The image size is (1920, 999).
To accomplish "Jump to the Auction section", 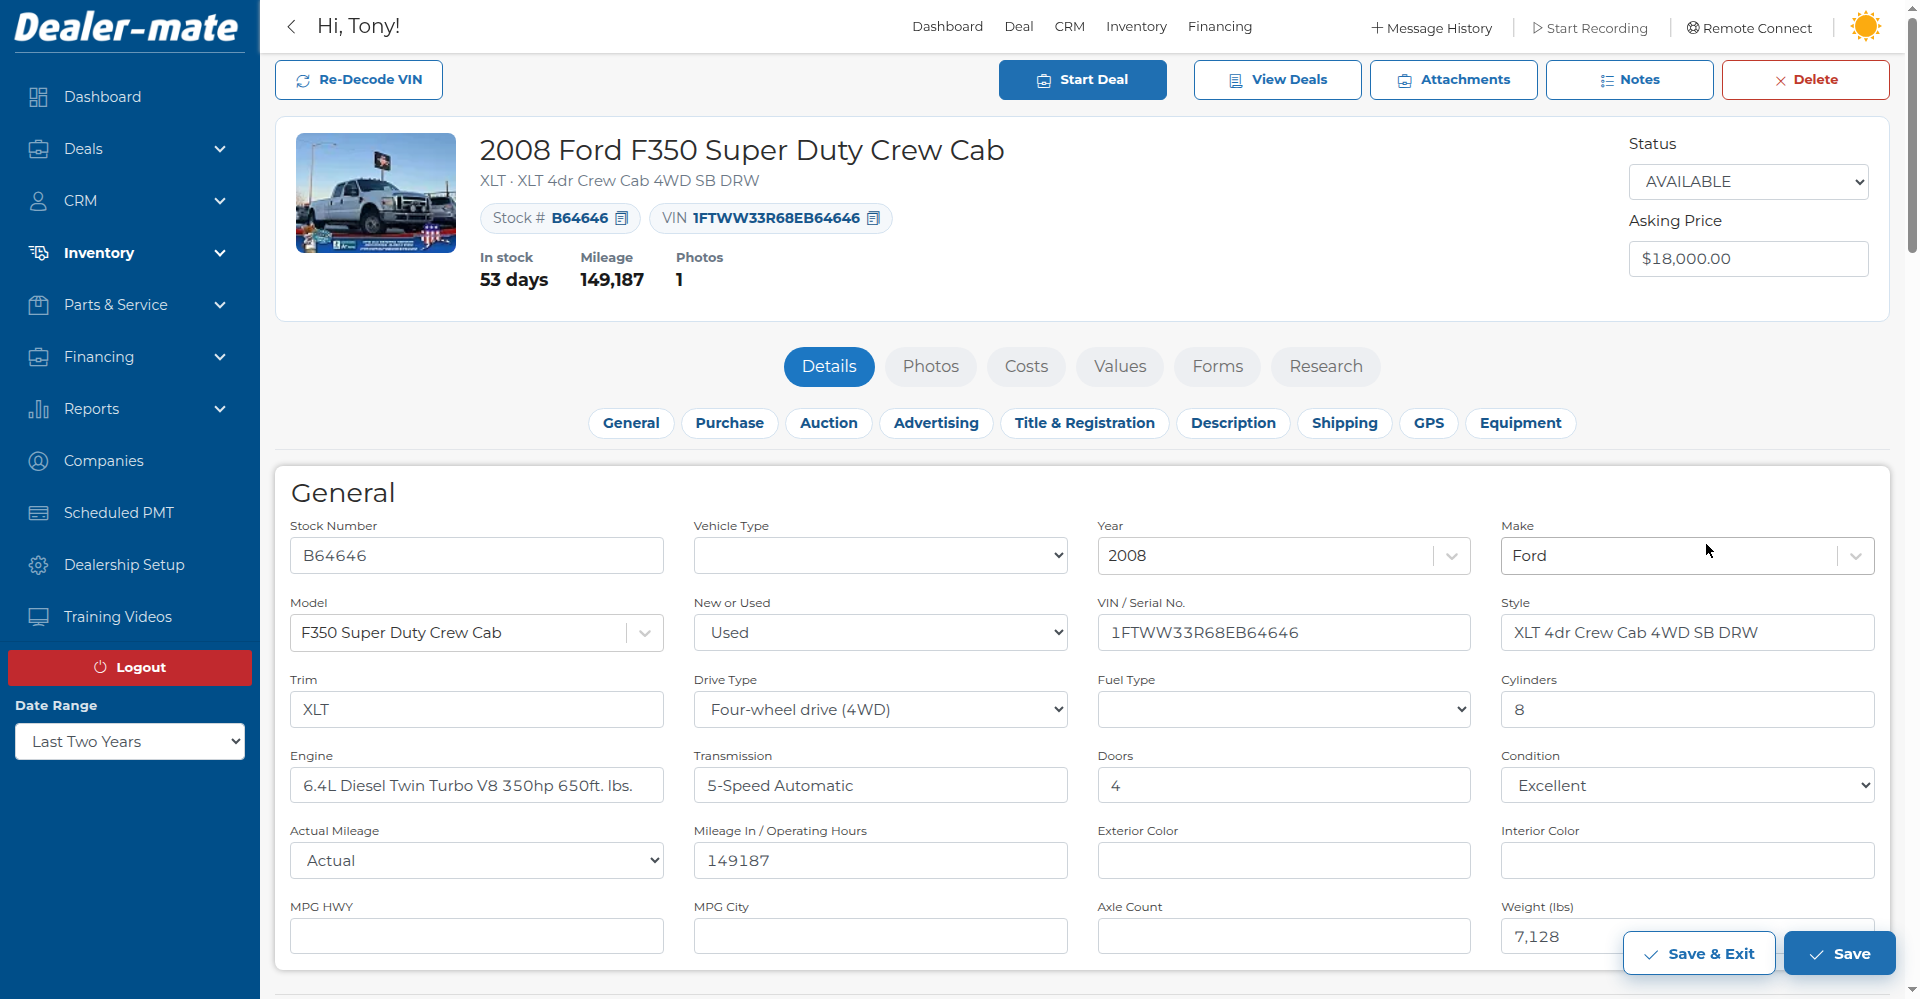I will (828, 423).
